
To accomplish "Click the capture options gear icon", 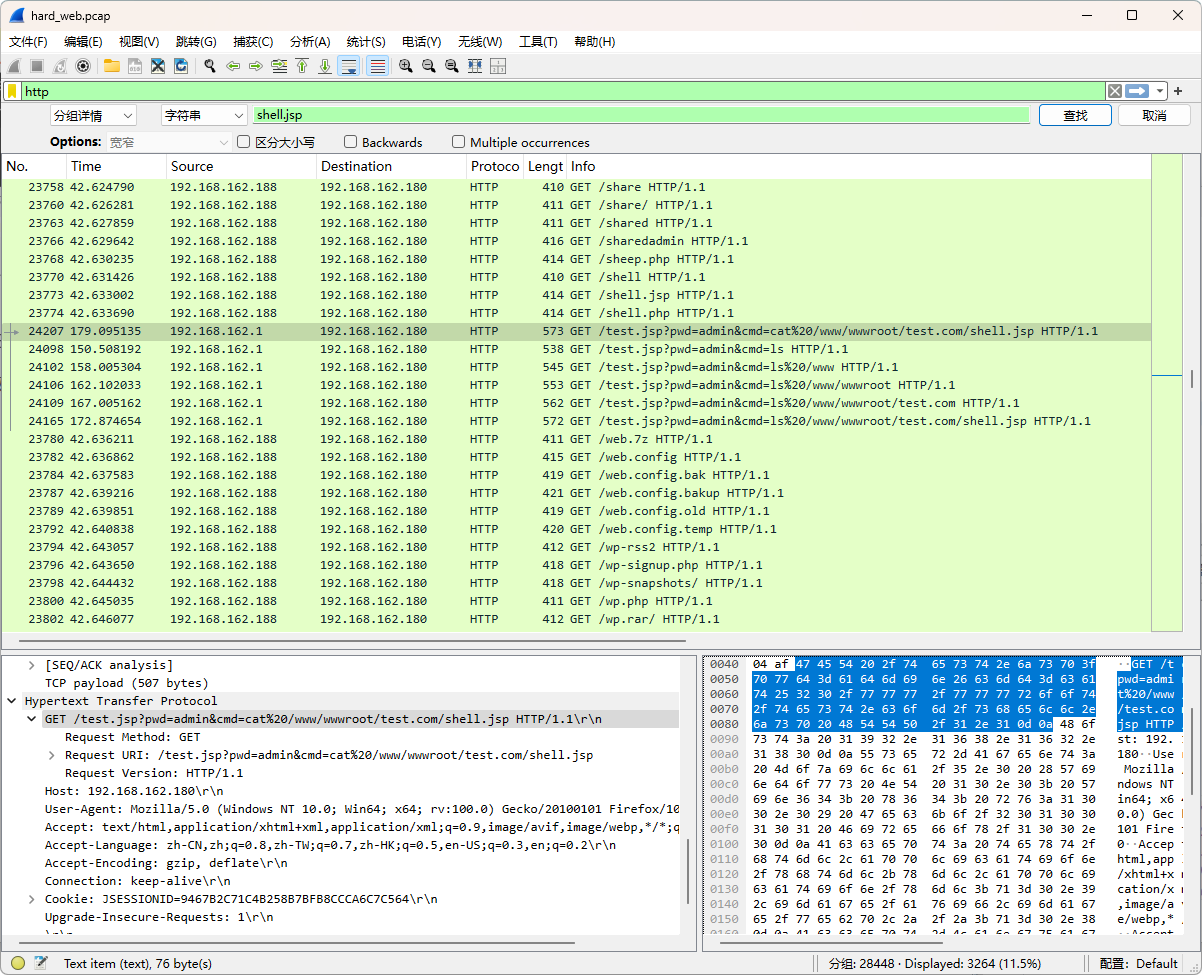I will [83, 66].
